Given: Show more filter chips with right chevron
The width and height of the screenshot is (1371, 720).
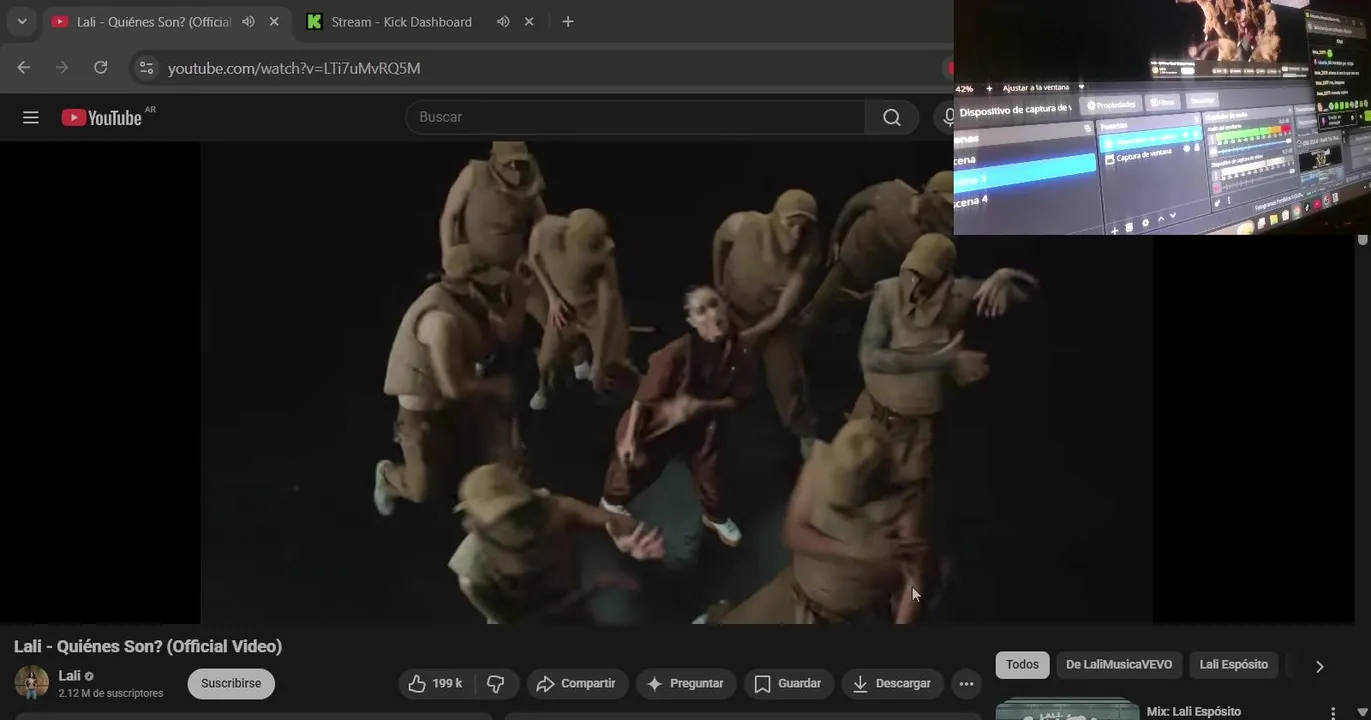Looking at the screenshot, I should click(1319, 666).
